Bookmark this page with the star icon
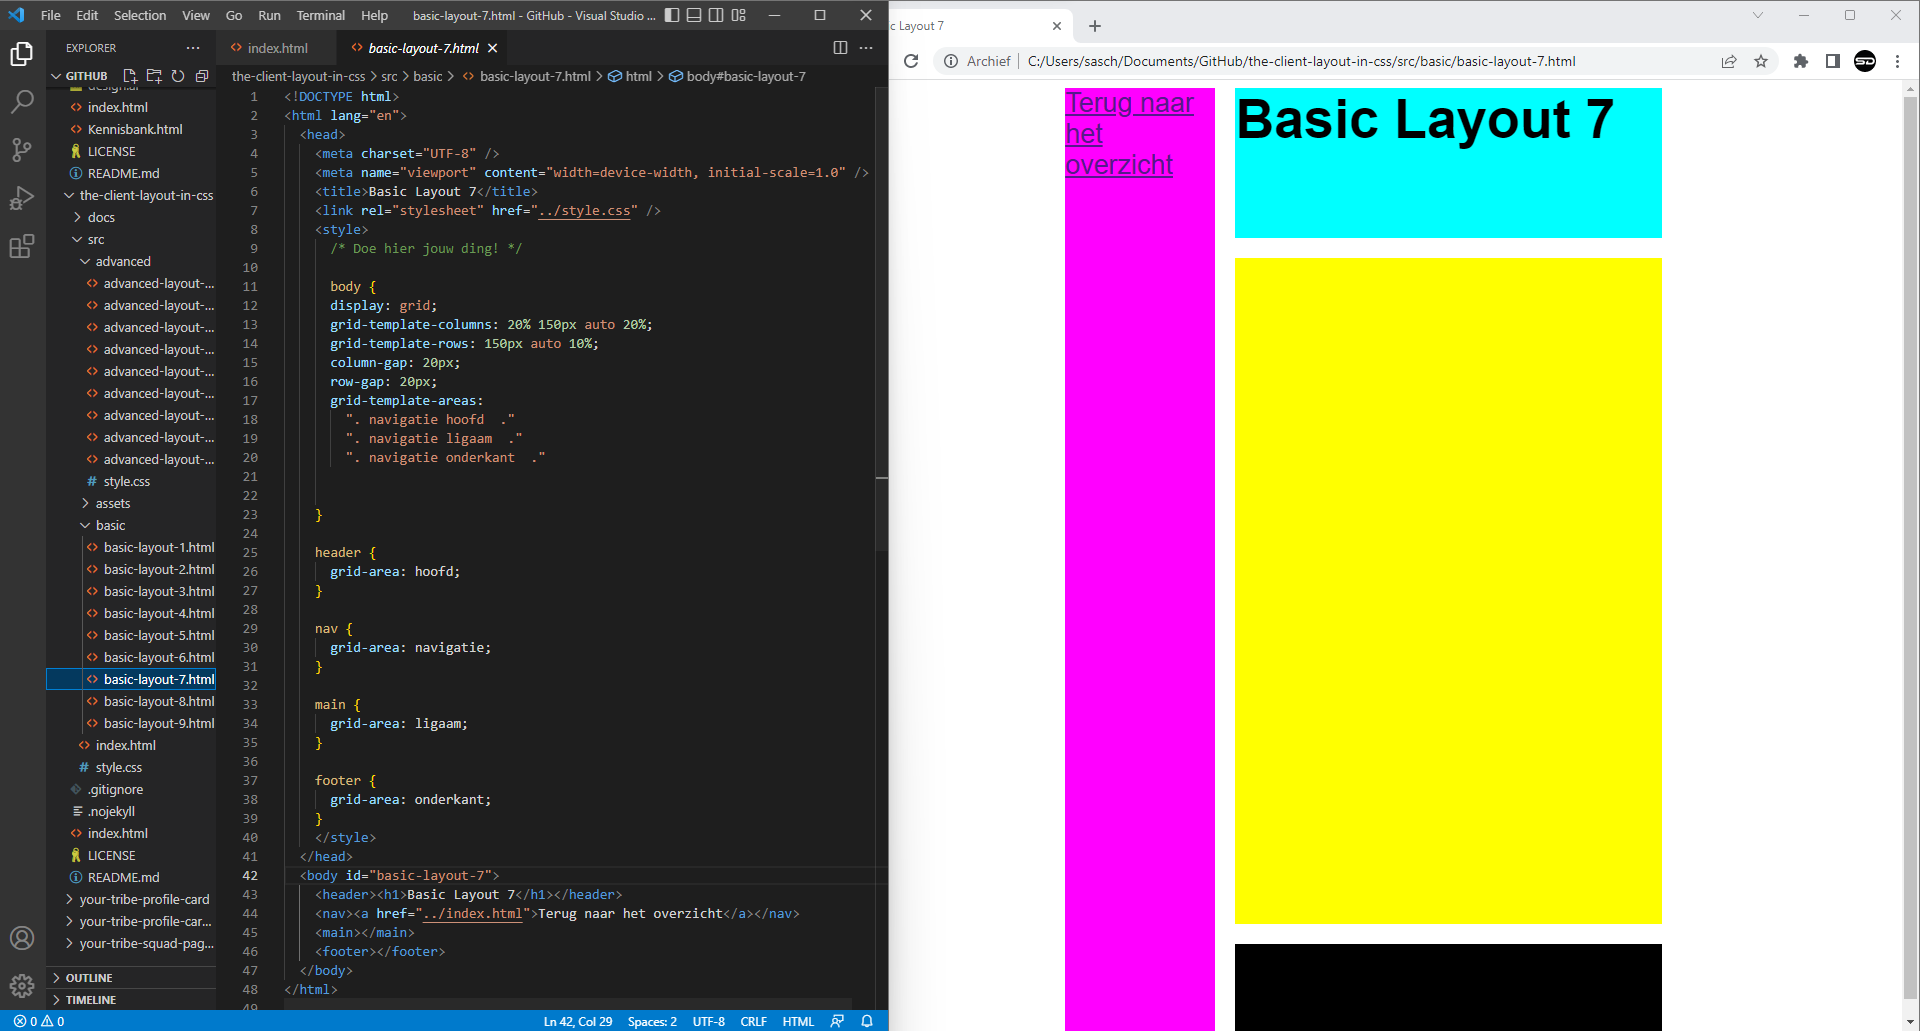 point(1761,61)
